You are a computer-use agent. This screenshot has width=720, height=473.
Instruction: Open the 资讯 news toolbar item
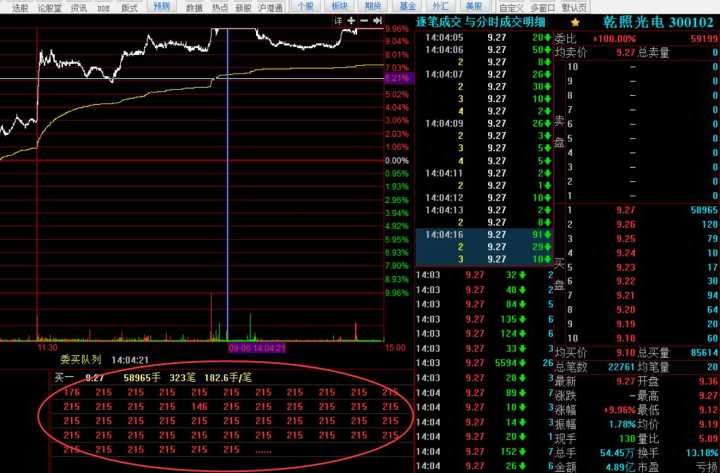tap(78, 6)
